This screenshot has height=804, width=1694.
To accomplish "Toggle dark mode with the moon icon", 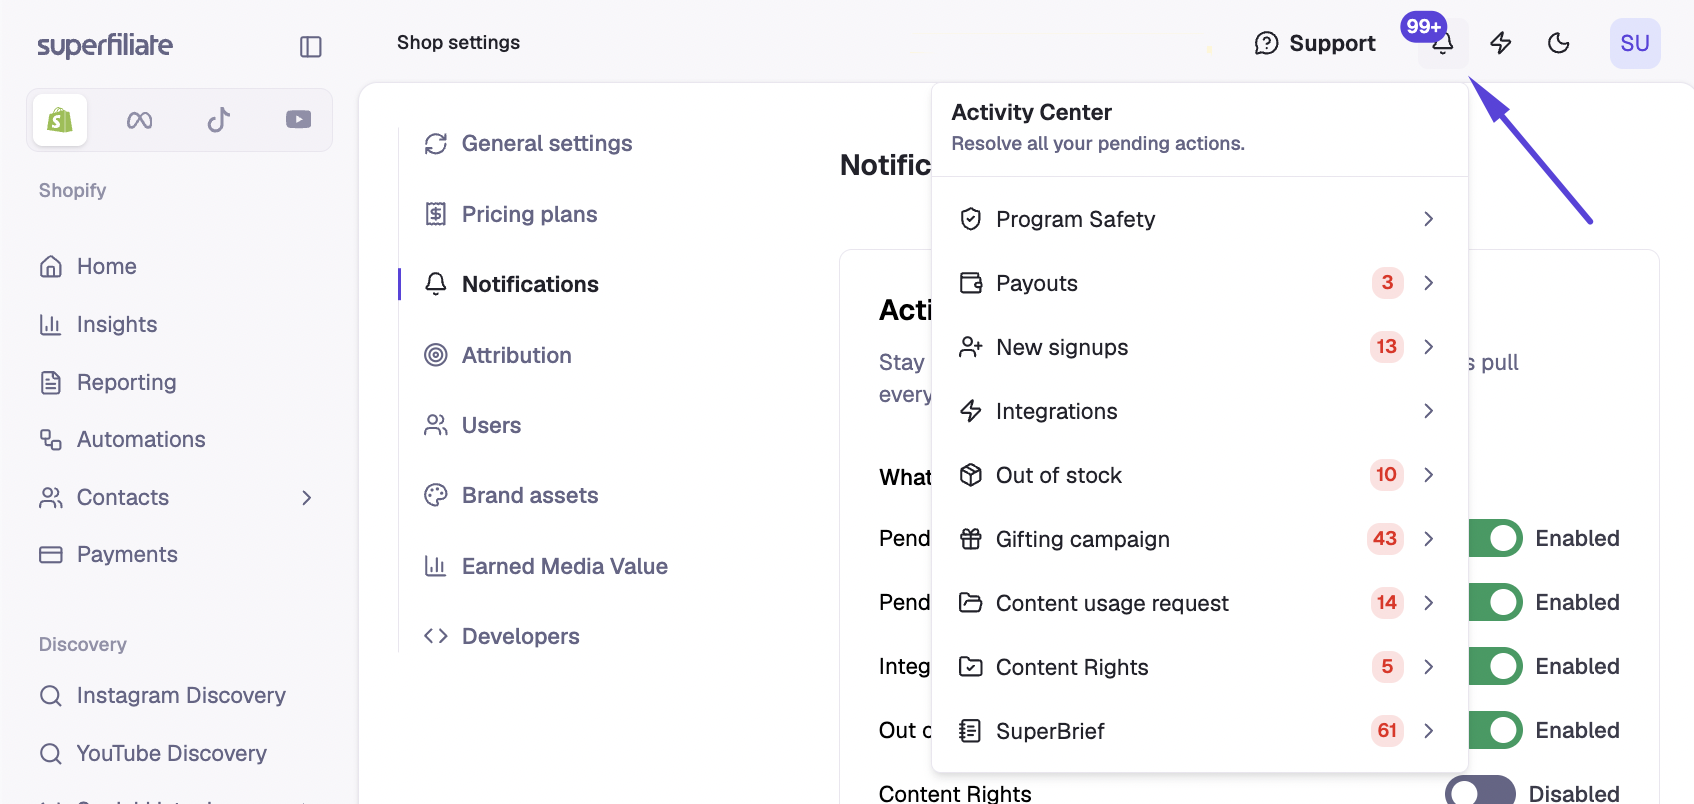I will click(1559, 43).
